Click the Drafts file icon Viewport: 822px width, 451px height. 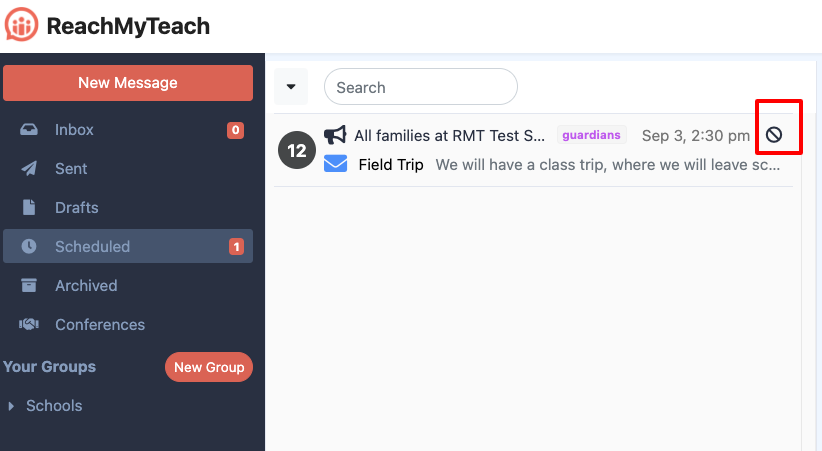(x=29, y=208)
